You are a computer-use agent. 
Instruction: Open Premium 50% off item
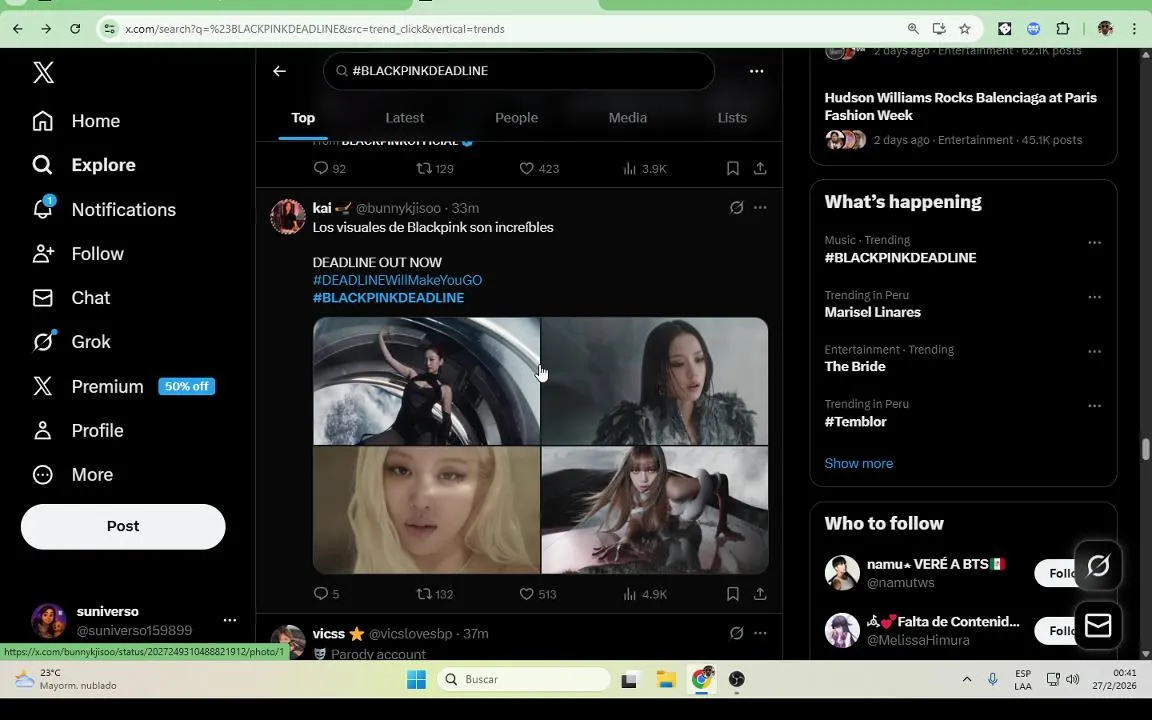[124, 386]
